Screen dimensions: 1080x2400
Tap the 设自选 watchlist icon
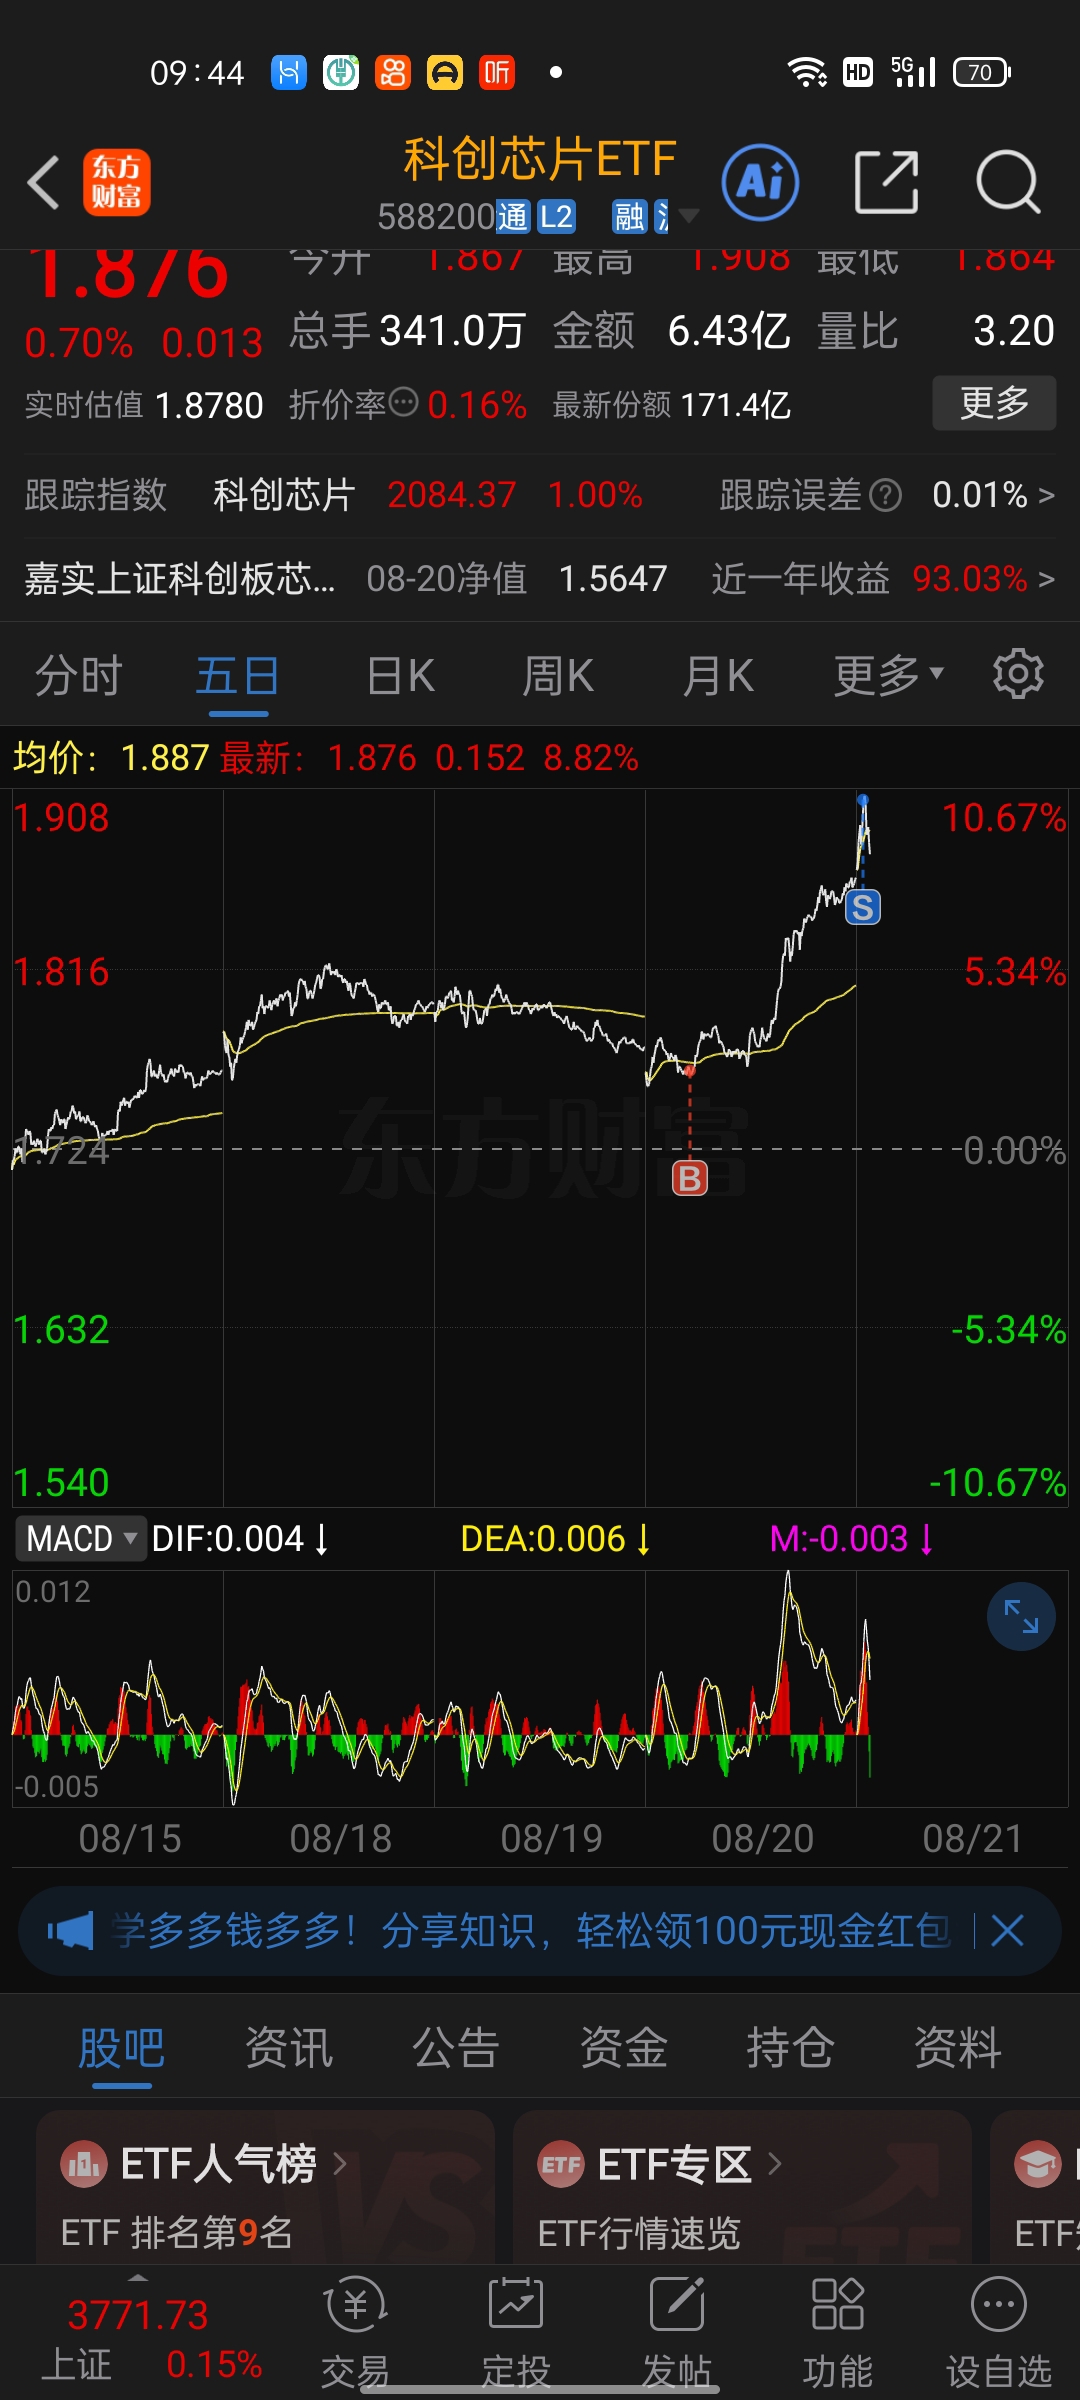999,2305
